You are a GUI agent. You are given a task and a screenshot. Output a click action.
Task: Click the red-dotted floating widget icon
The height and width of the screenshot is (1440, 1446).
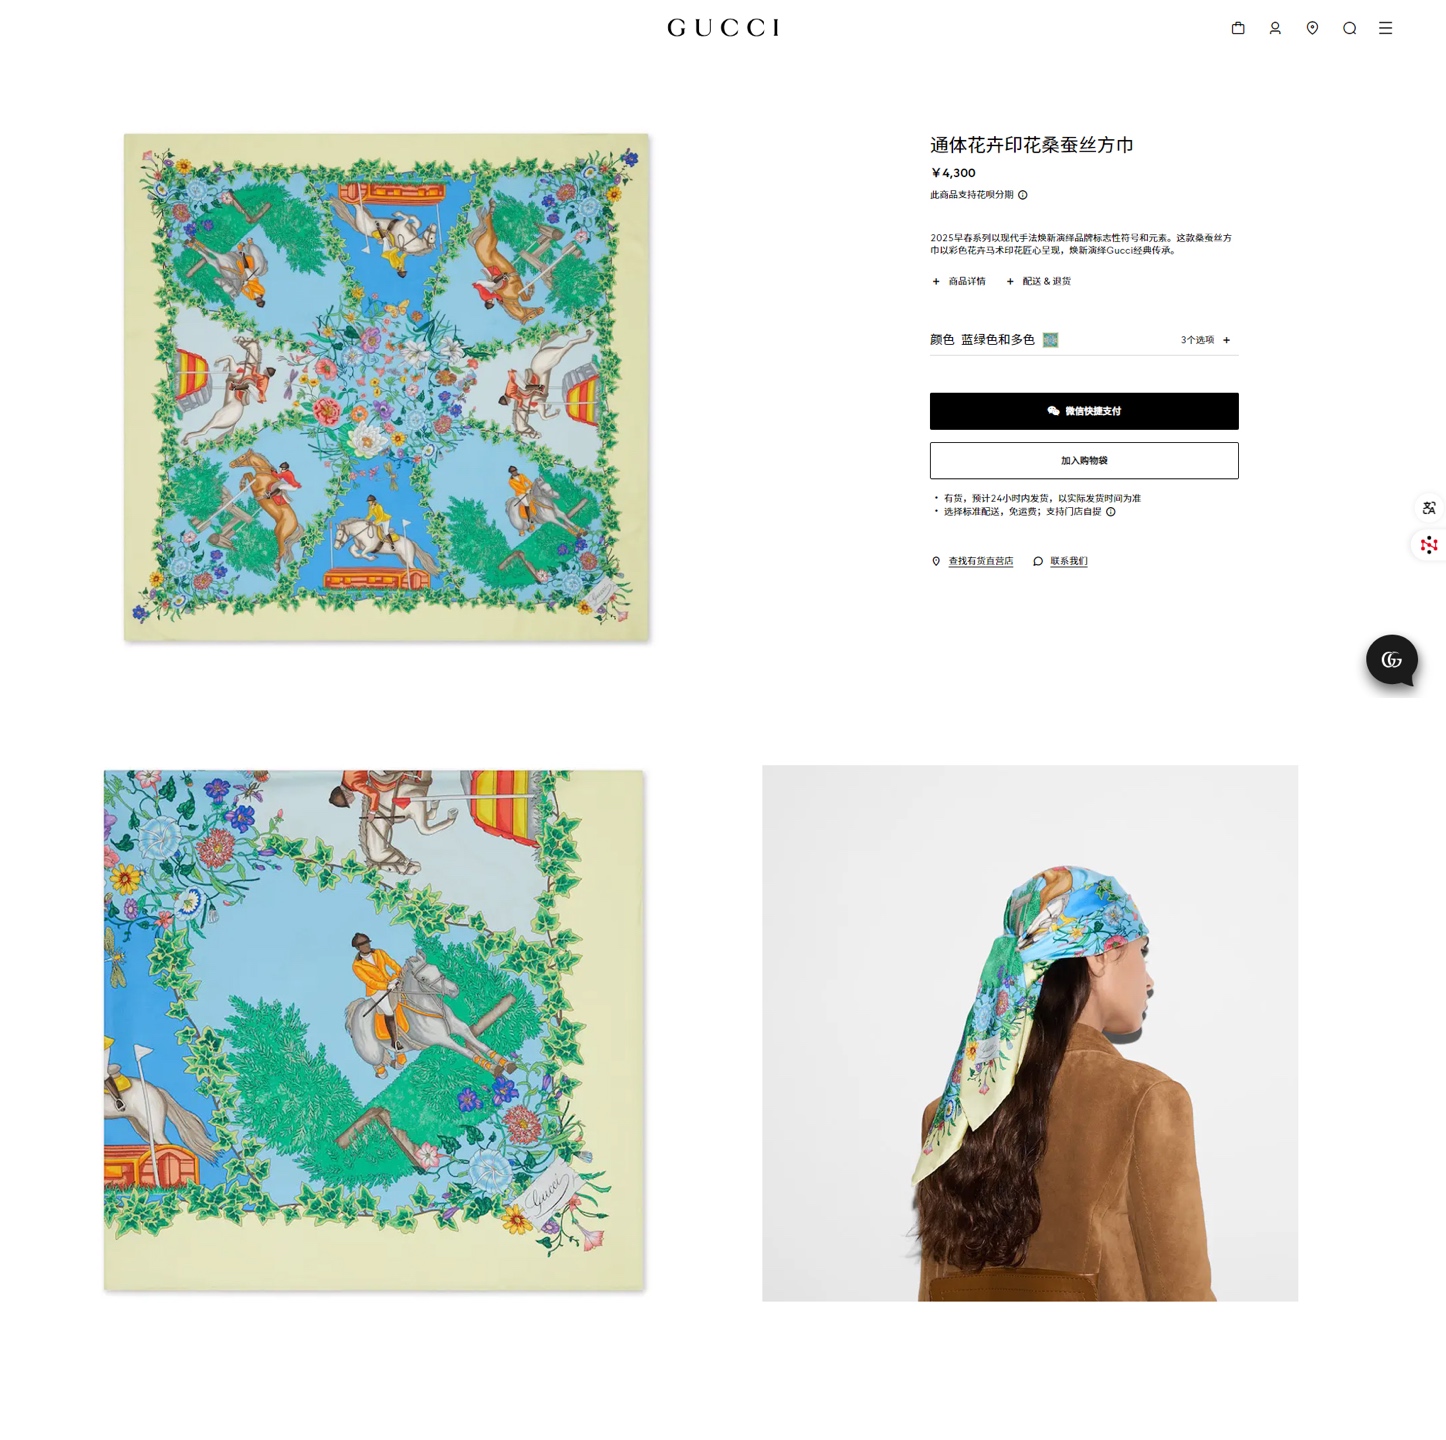click(x=1430, y=545)
